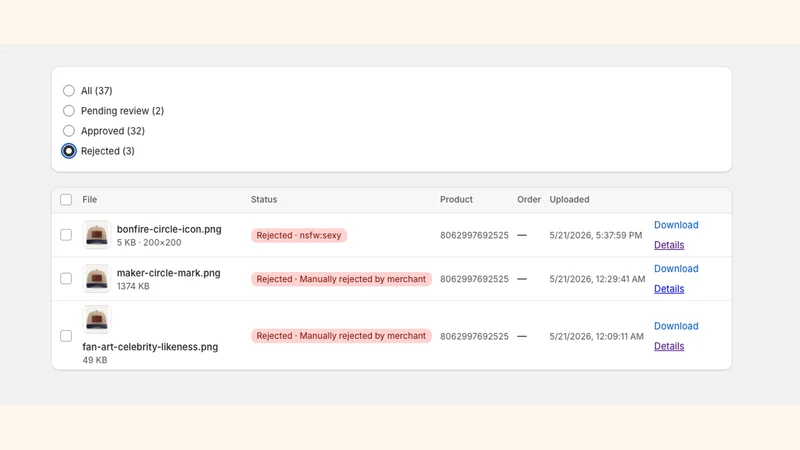Viewport: 800px width, 450px height.
Task: Click the bonfire-circle-icon.png file name
Action: (169, 229)
